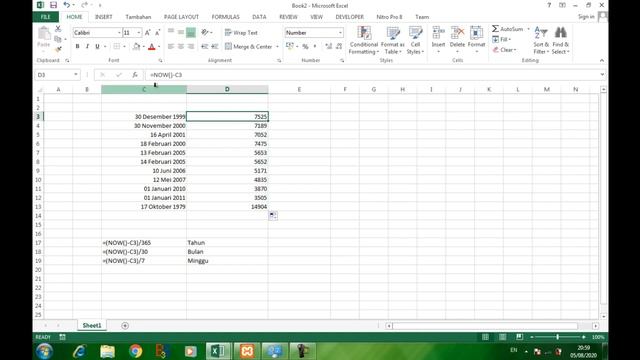Click the Copy icon in Clipboard group
Image resolution: width=640 pixels, height=360 pixels.
pyautogui.click(x=58, y=39)
